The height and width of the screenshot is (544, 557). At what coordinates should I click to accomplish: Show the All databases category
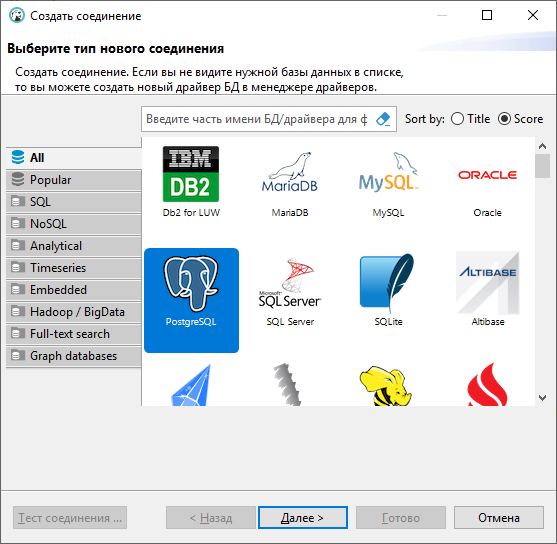pyautogui.click(x=74, y=157)
